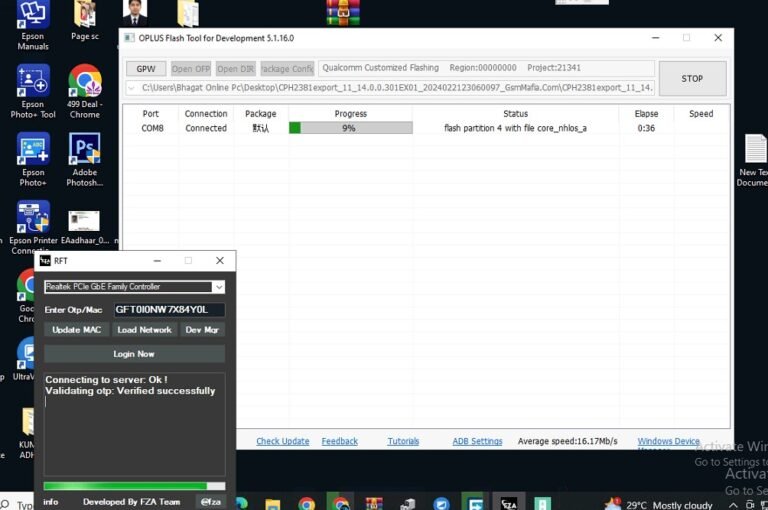Open Epson Photo+ desktop icon
This screenshot has height=510, width=768.
pos(33,159)
